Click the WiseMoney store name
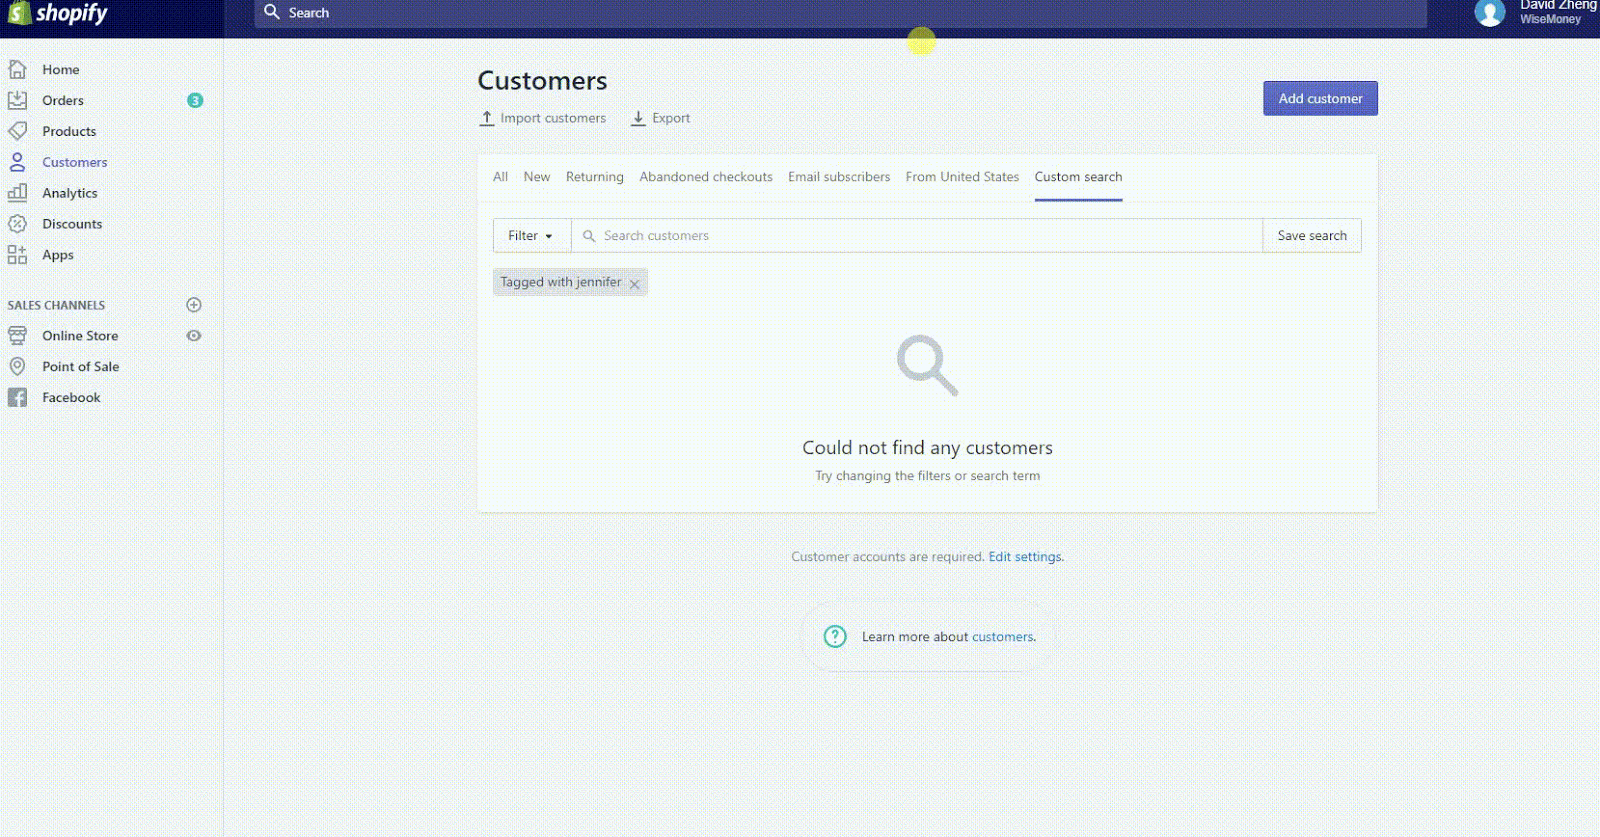This screenshot has height=837, width=1600. (x=1551, y=19)
